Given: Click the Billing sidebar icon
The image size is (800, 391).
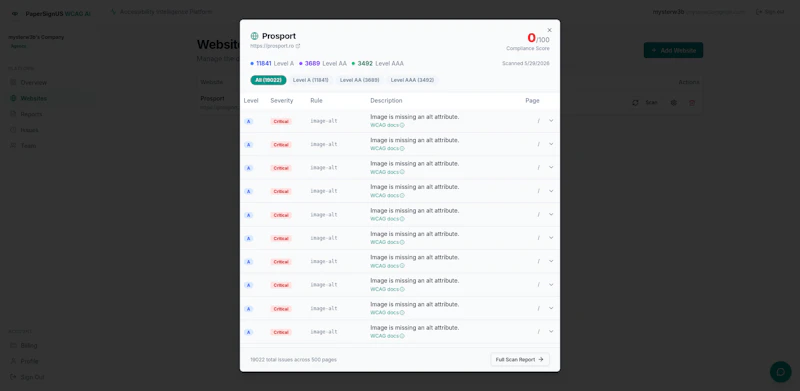Looking at the screenshot, I should tap(13, 345).
